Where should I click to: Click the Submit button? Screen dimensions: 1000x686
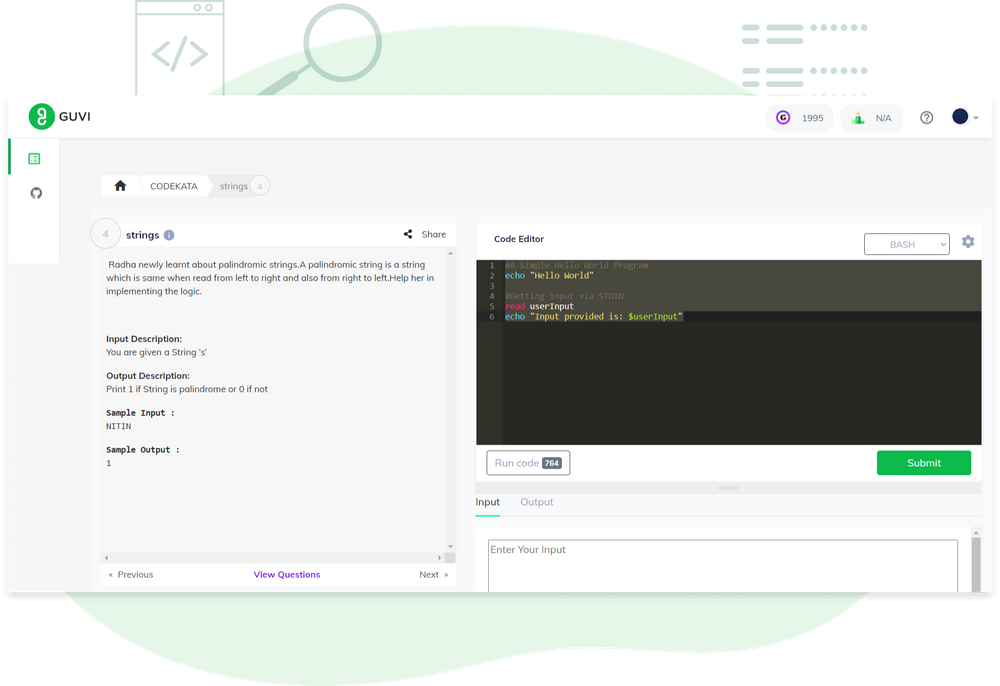(923, 462)
